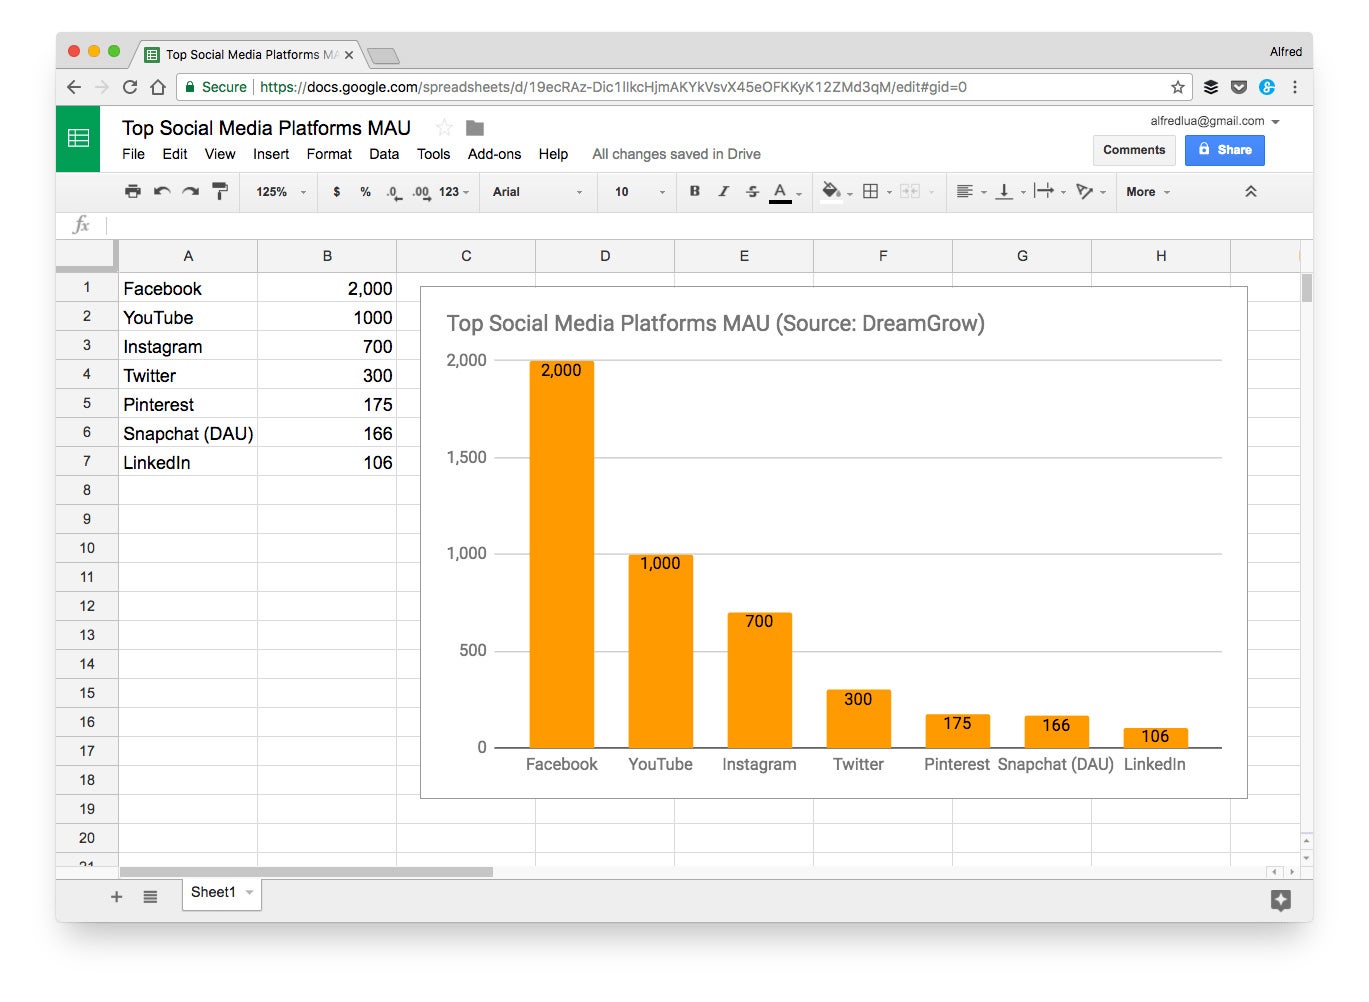
Task: Click the blue Share button
Action: point(1225,150)
